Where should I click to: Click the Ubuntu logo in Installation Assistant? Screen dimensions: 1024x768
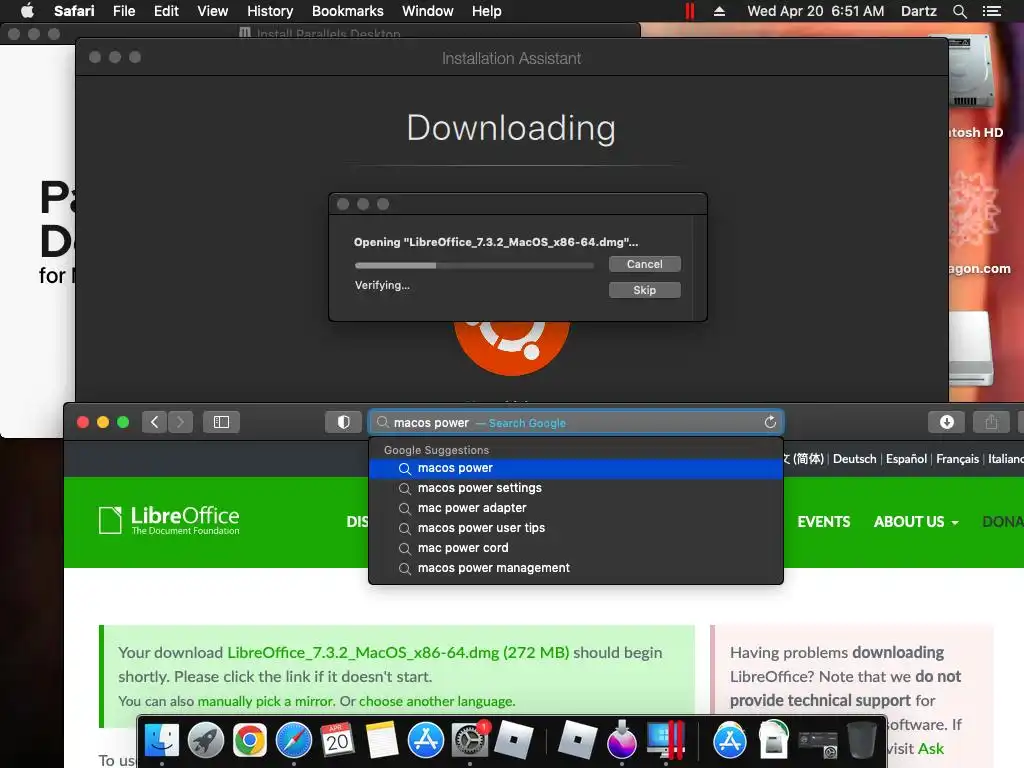pos(511,347)
